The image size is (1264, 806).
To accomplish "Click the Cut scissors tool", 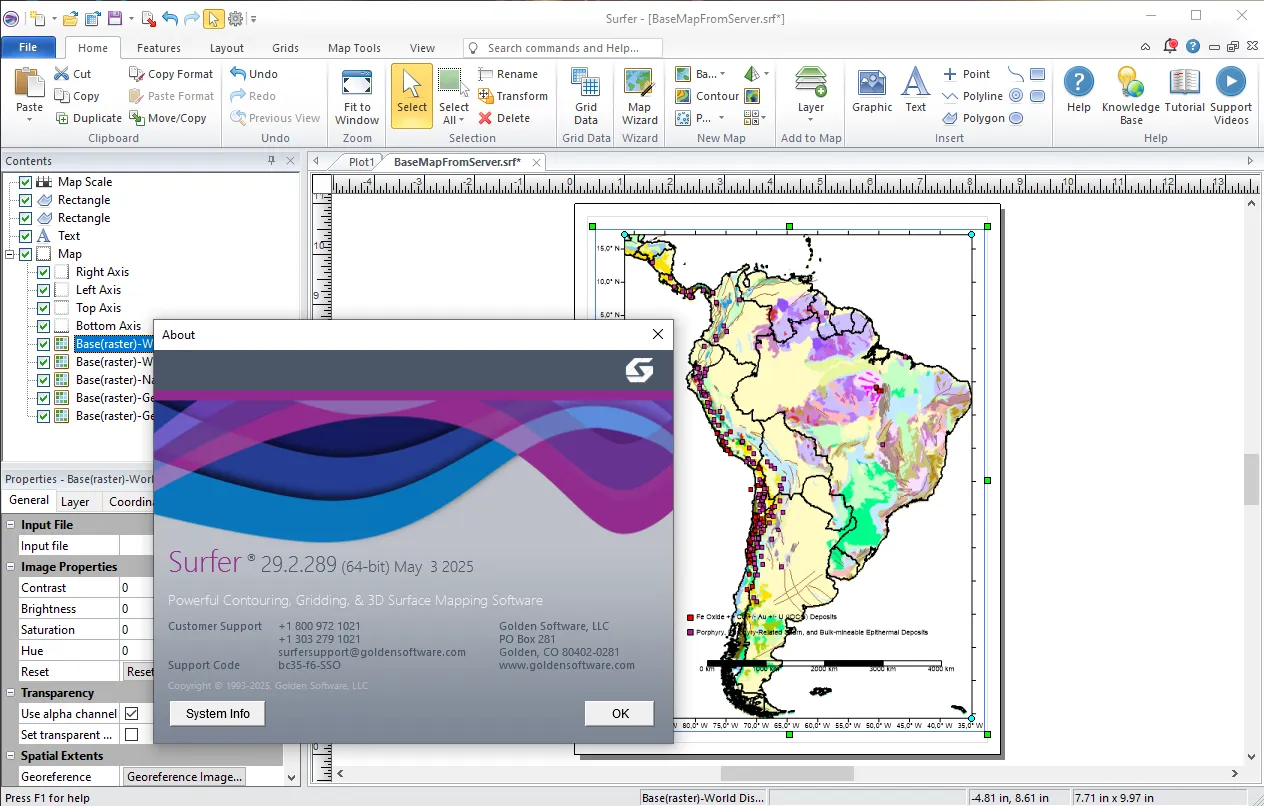I will [x=72, y=74].
